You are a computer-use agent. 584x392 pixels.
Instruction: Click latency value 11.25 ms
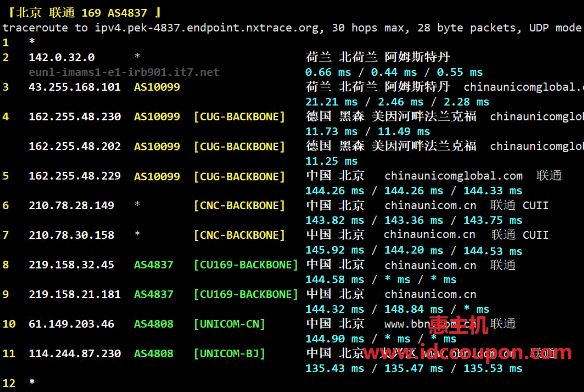331,161
